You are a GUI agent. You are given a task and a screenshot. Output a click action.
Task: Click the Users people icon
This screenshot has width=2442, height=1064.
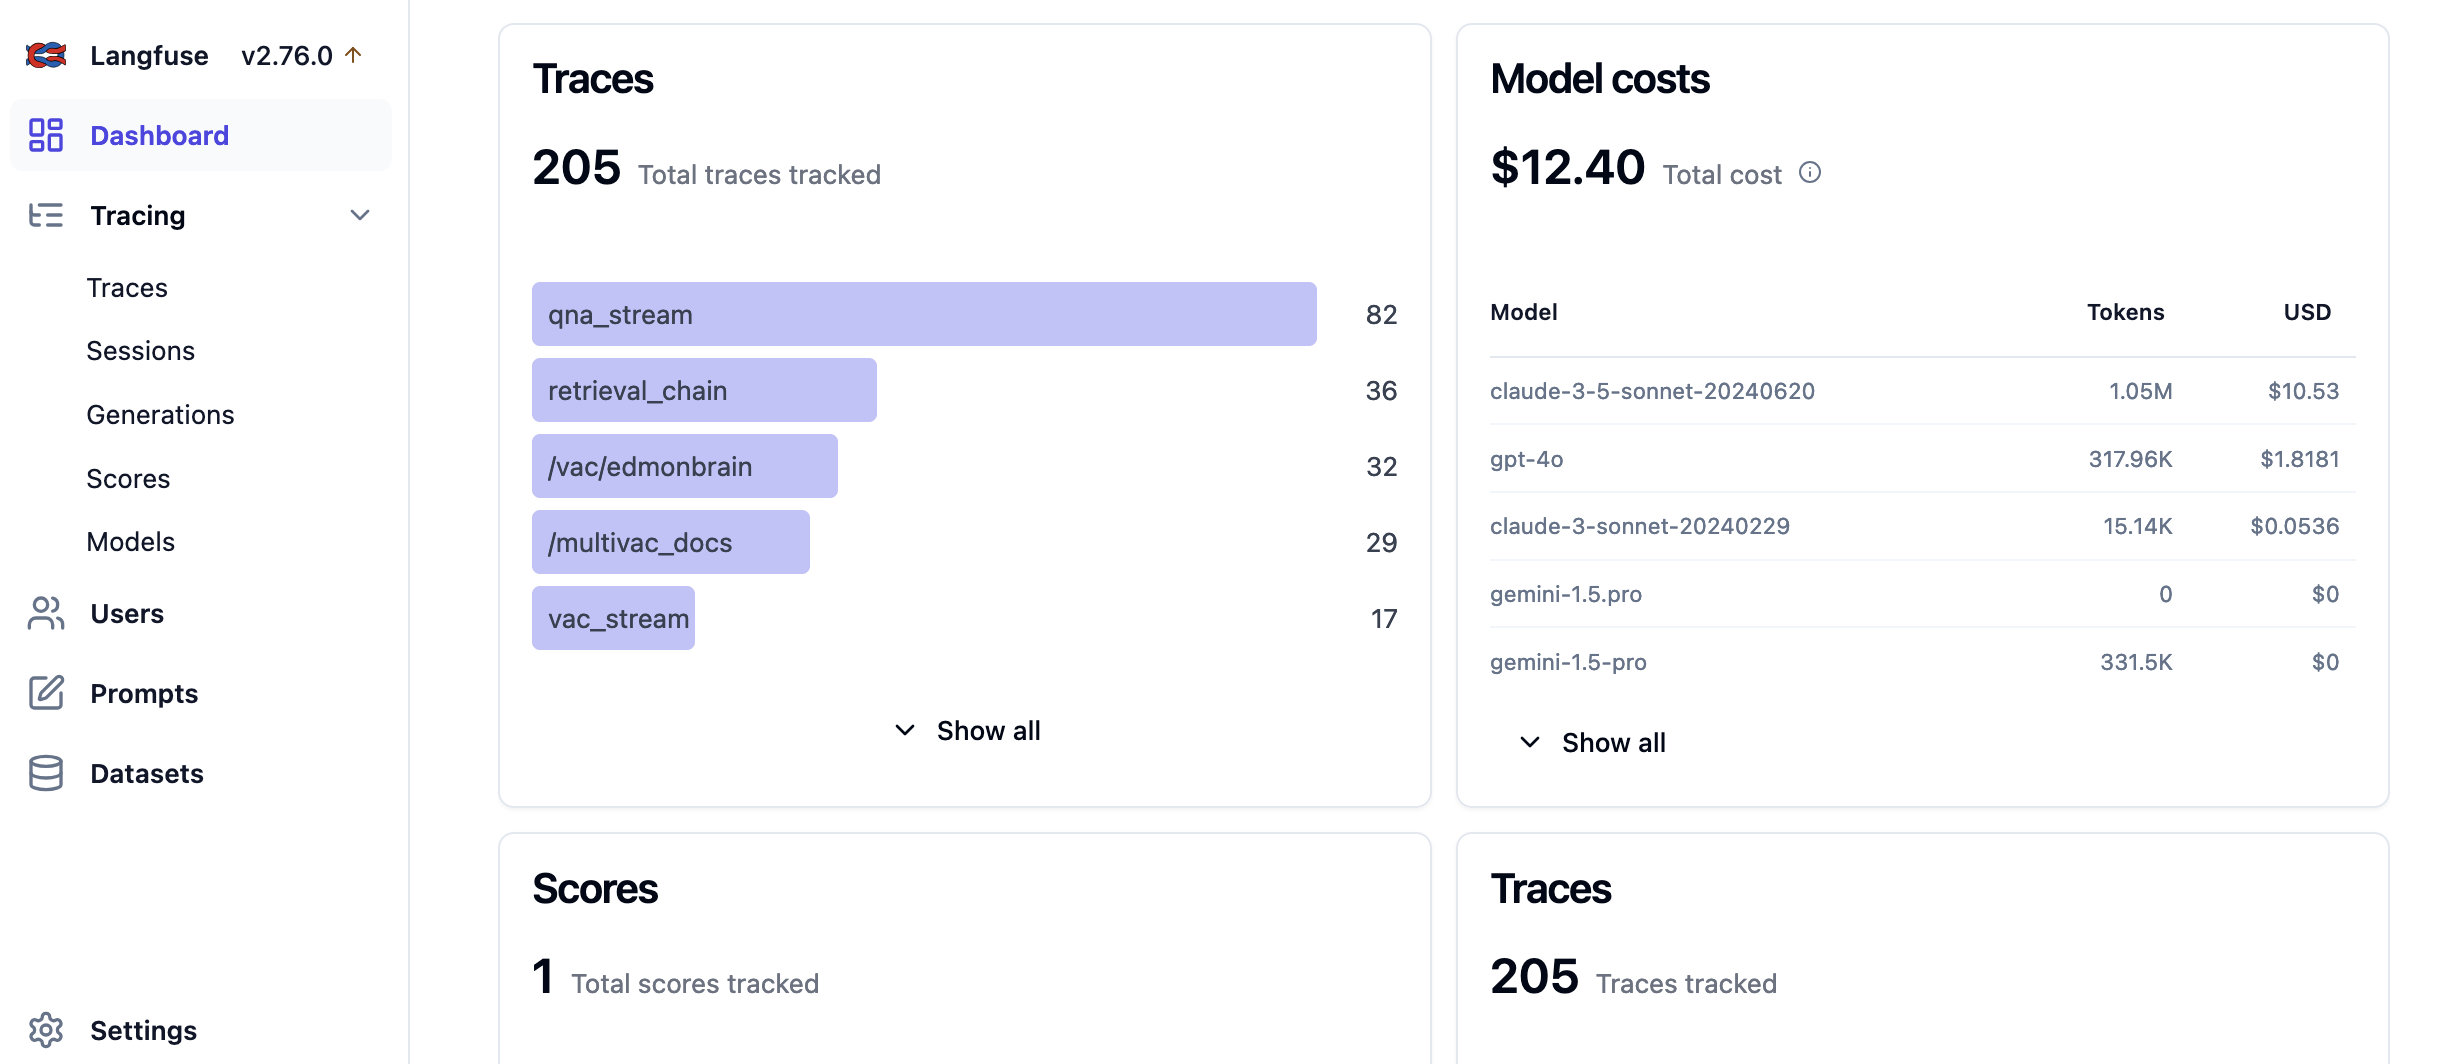click(x=46, y=613)
